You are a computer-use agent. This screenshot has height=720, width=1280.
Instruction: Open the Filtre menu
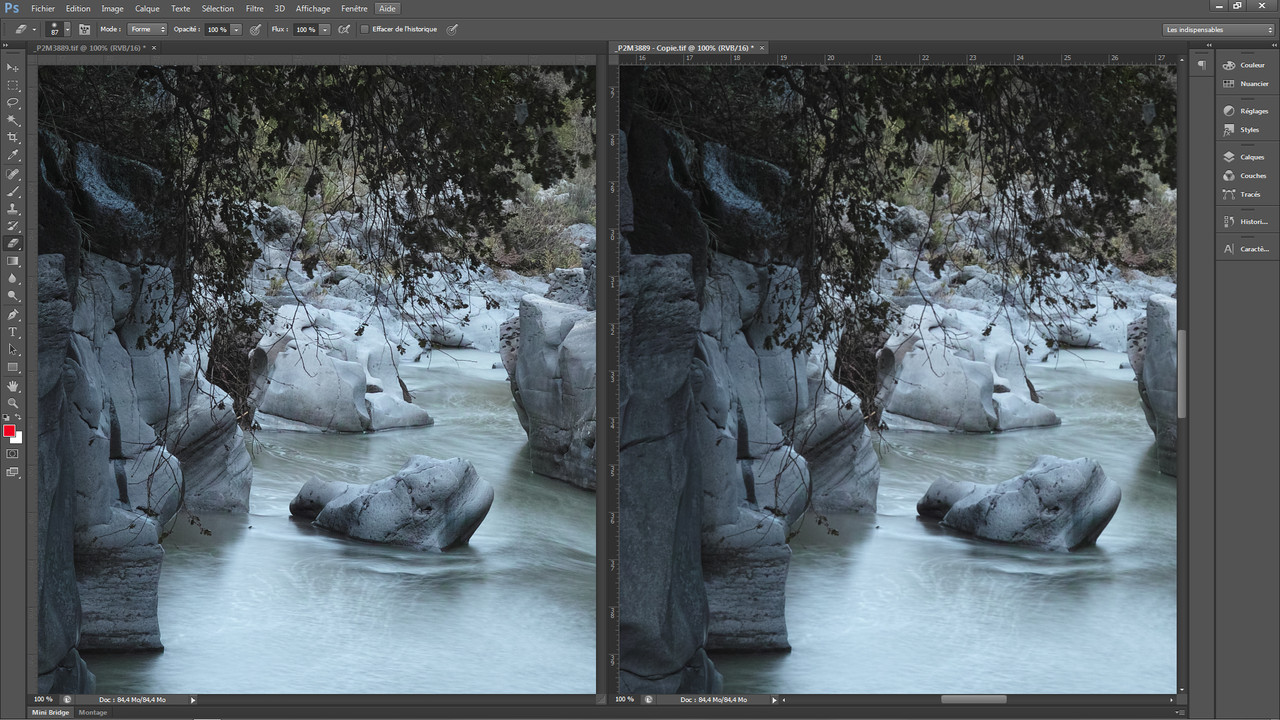click(x=255, y=8)
